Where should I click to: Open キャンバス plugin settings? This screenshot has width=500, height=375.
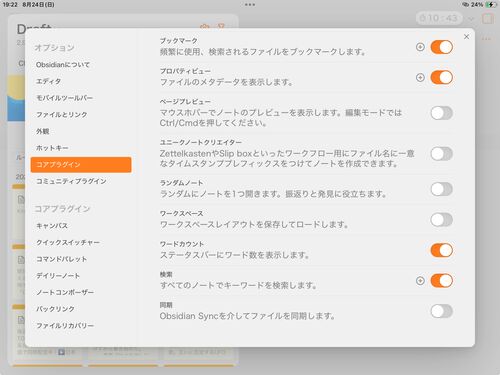click(81, 226)
